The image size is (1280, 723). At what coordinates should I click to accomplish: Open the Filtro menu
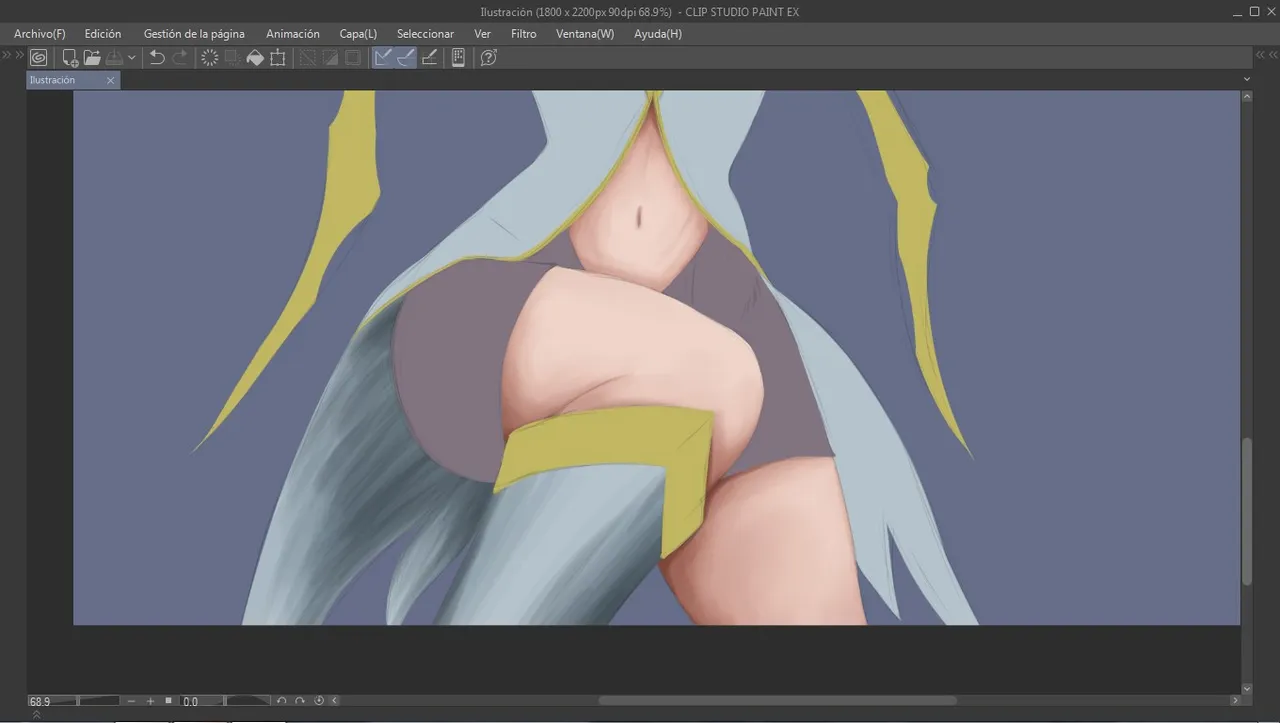coord(524,34)
